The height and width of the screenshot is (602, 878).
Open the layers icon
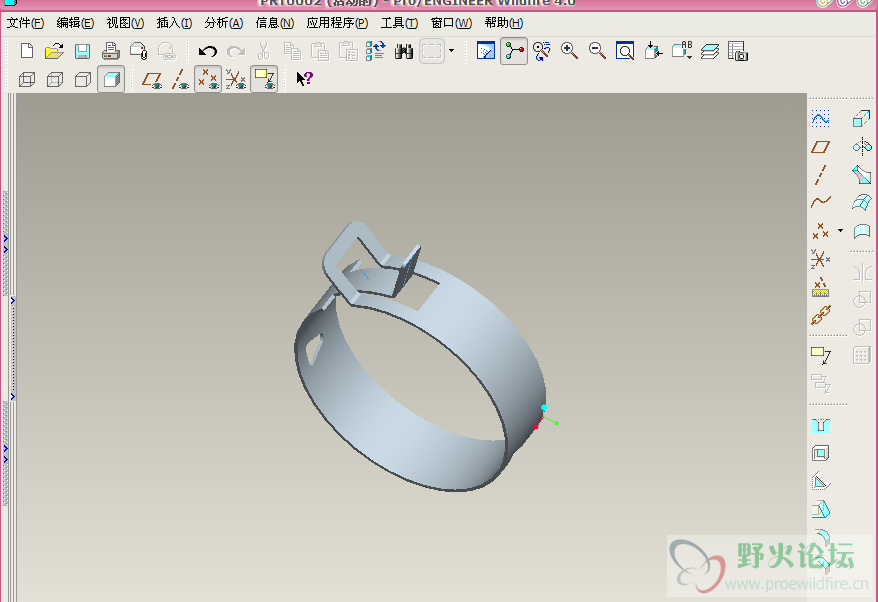(x=710, y=52)
